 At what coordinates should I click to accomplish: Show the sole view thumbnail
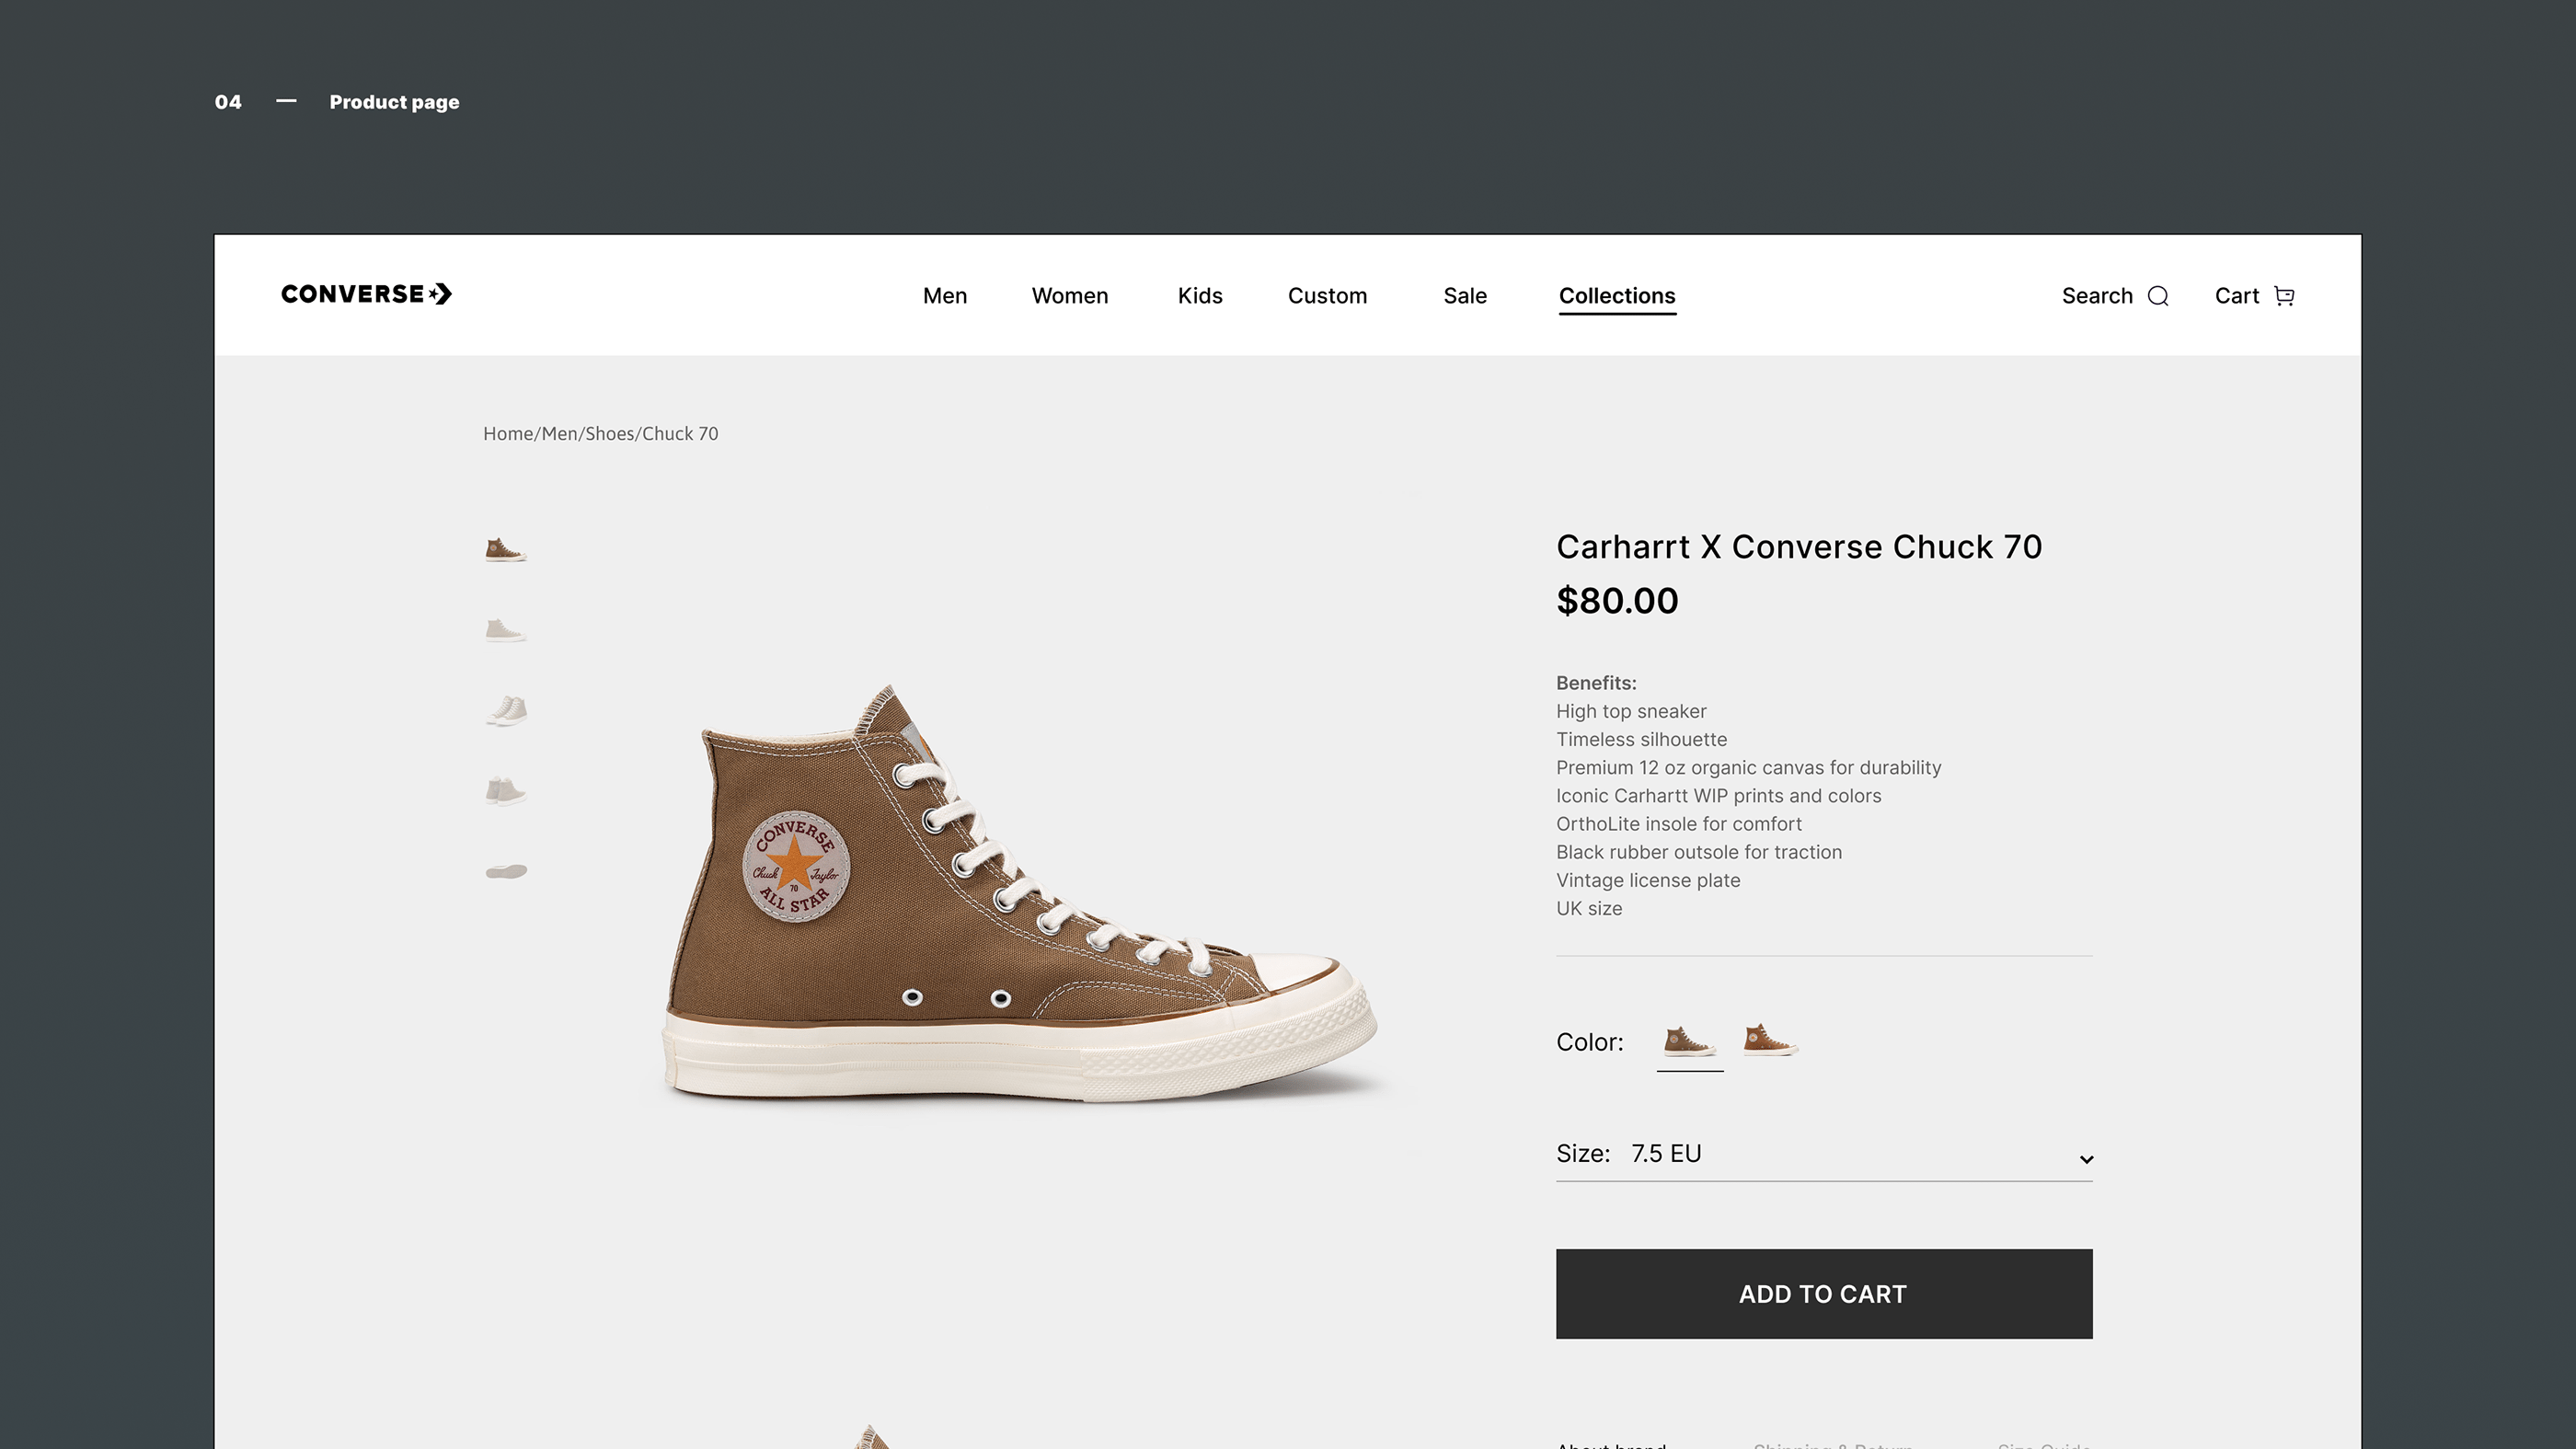tap(506, 872)
